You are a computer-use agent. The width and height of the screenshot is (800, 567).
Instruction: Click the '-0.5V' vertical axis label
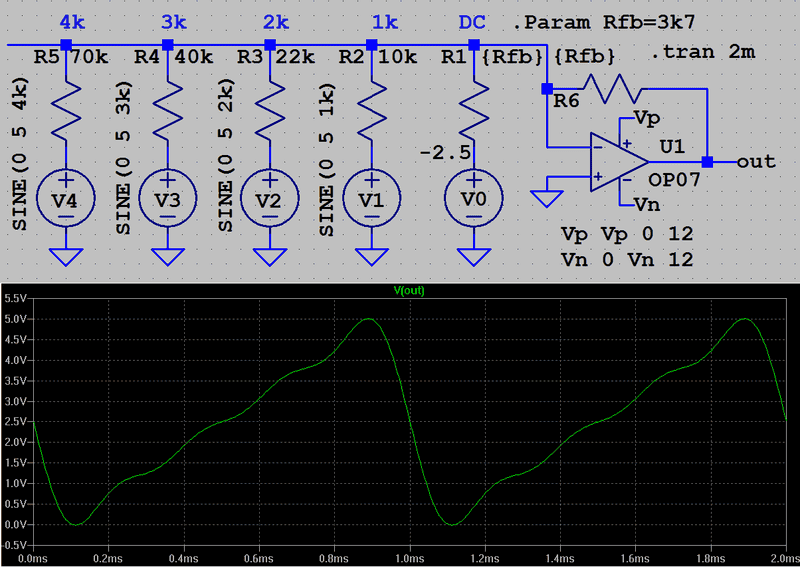(x=12, y=545)
